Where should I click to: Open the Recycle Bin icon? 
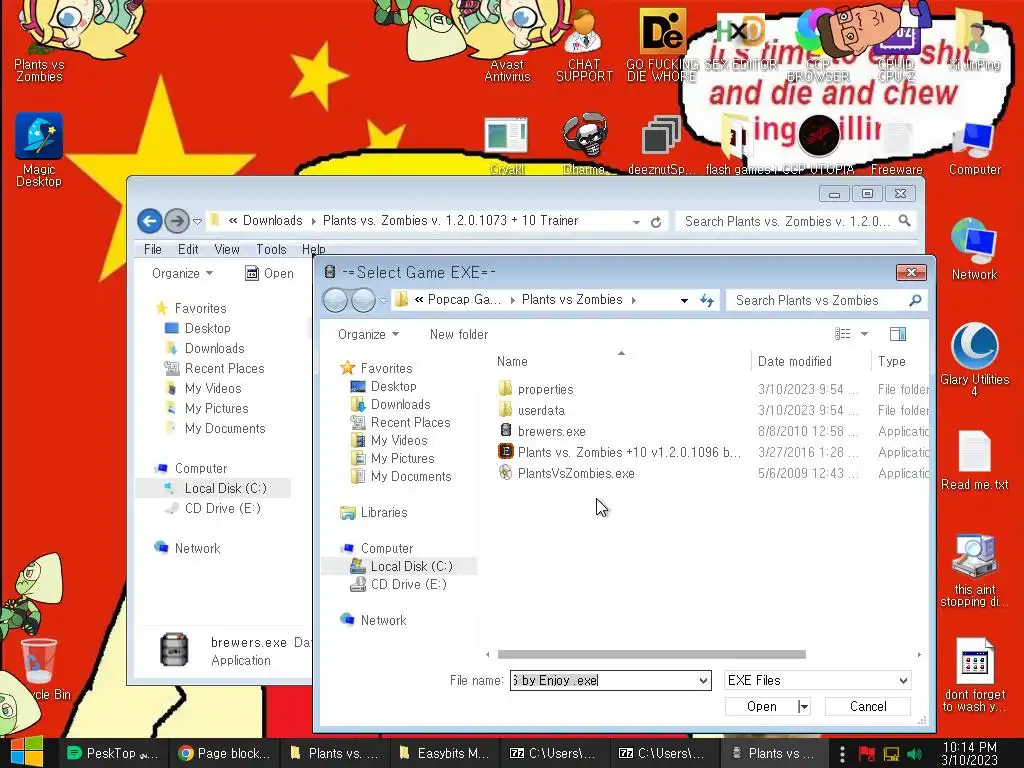(39, 669)
